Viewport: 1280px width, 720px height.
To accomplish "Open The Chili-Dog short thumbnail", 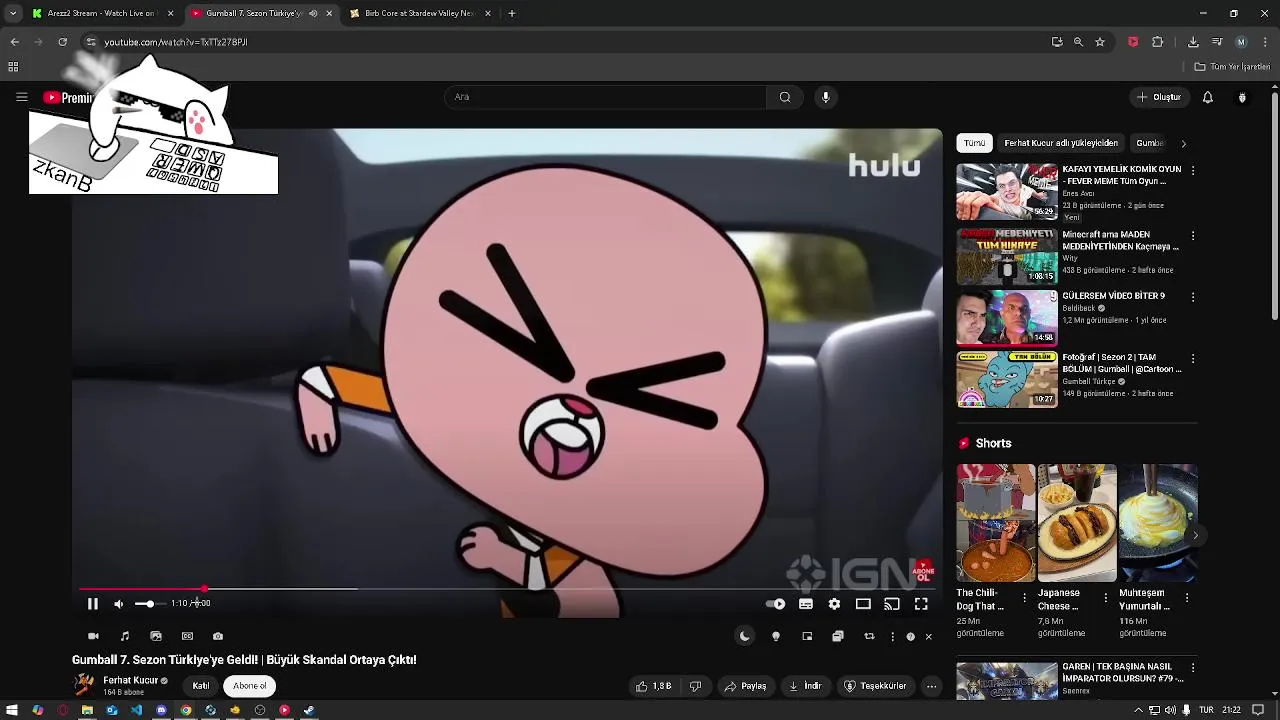I will point(996,523).
